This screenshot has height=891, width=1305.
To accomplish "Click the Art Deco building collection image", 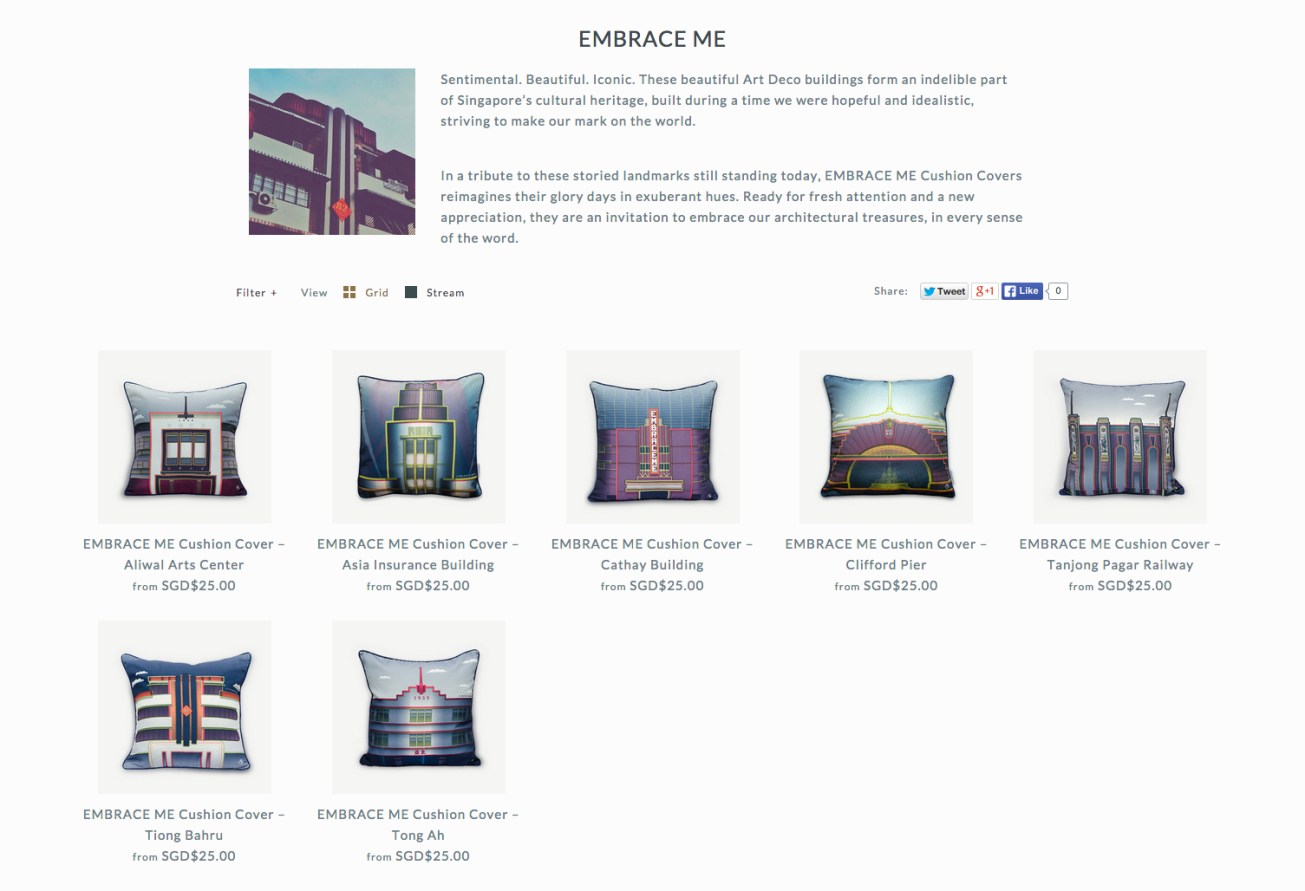I will pos(332,151).
